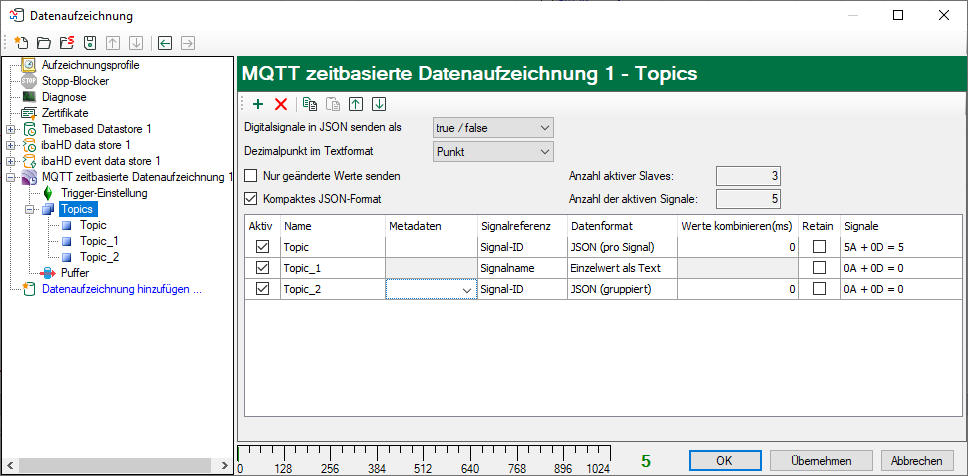The width and height of the screenshot is (968, 476).
Task: Click the ibaHD data store 1 icon
Action: [30, 145]
